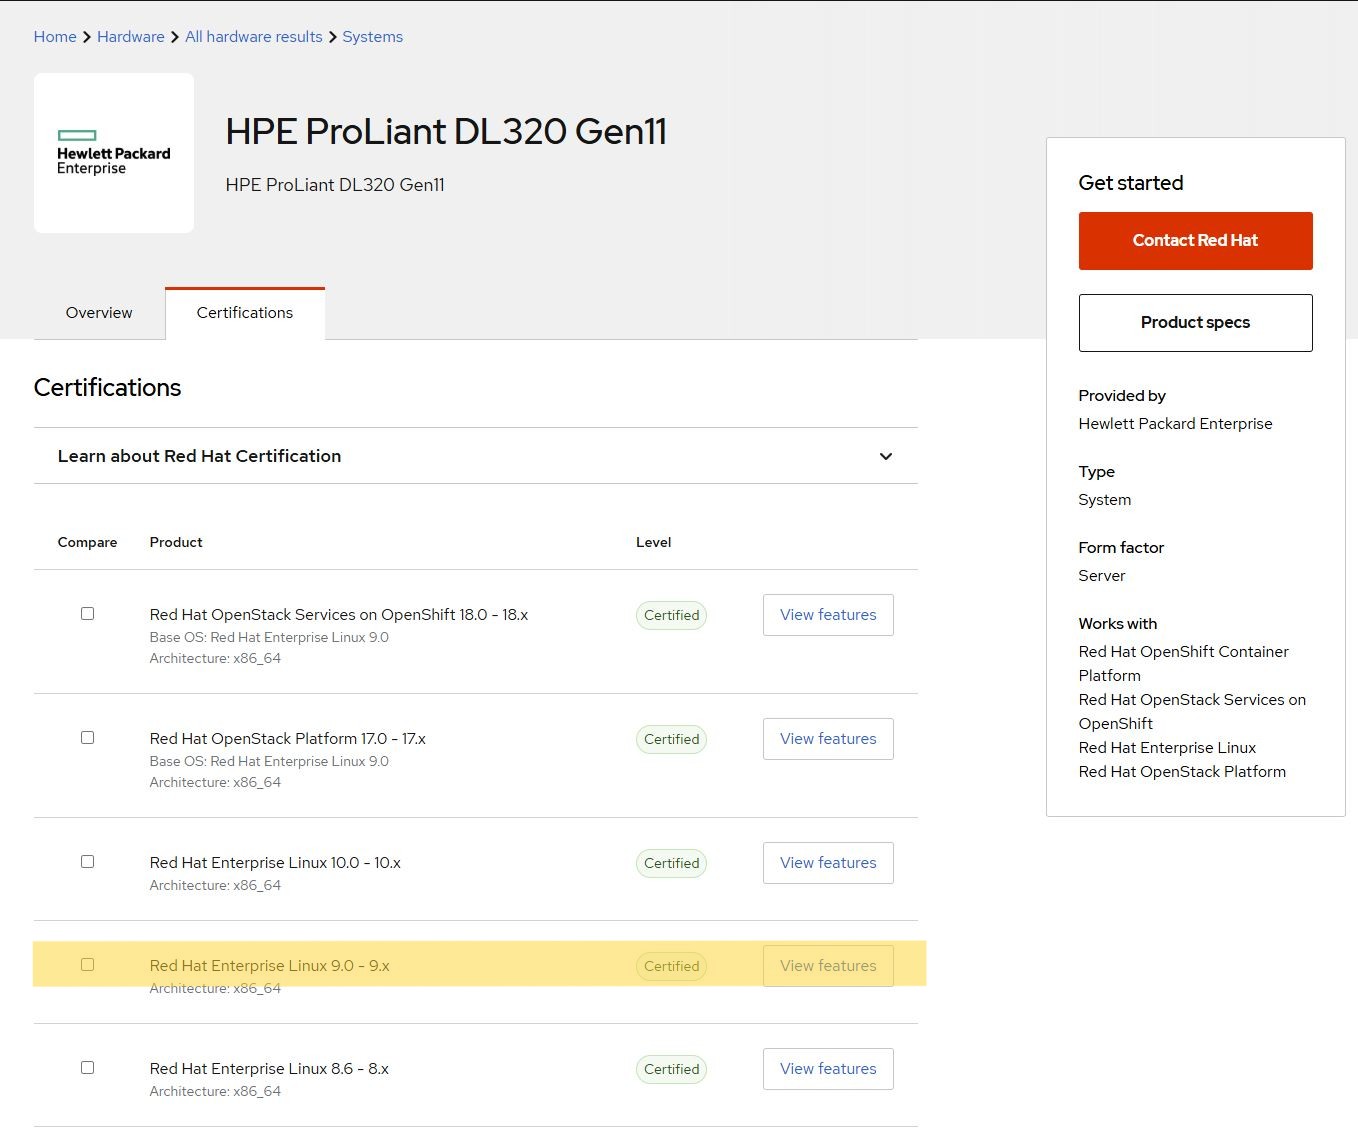
Task: Click the Learn about Red Hat Certification heading
Action: 199,456
